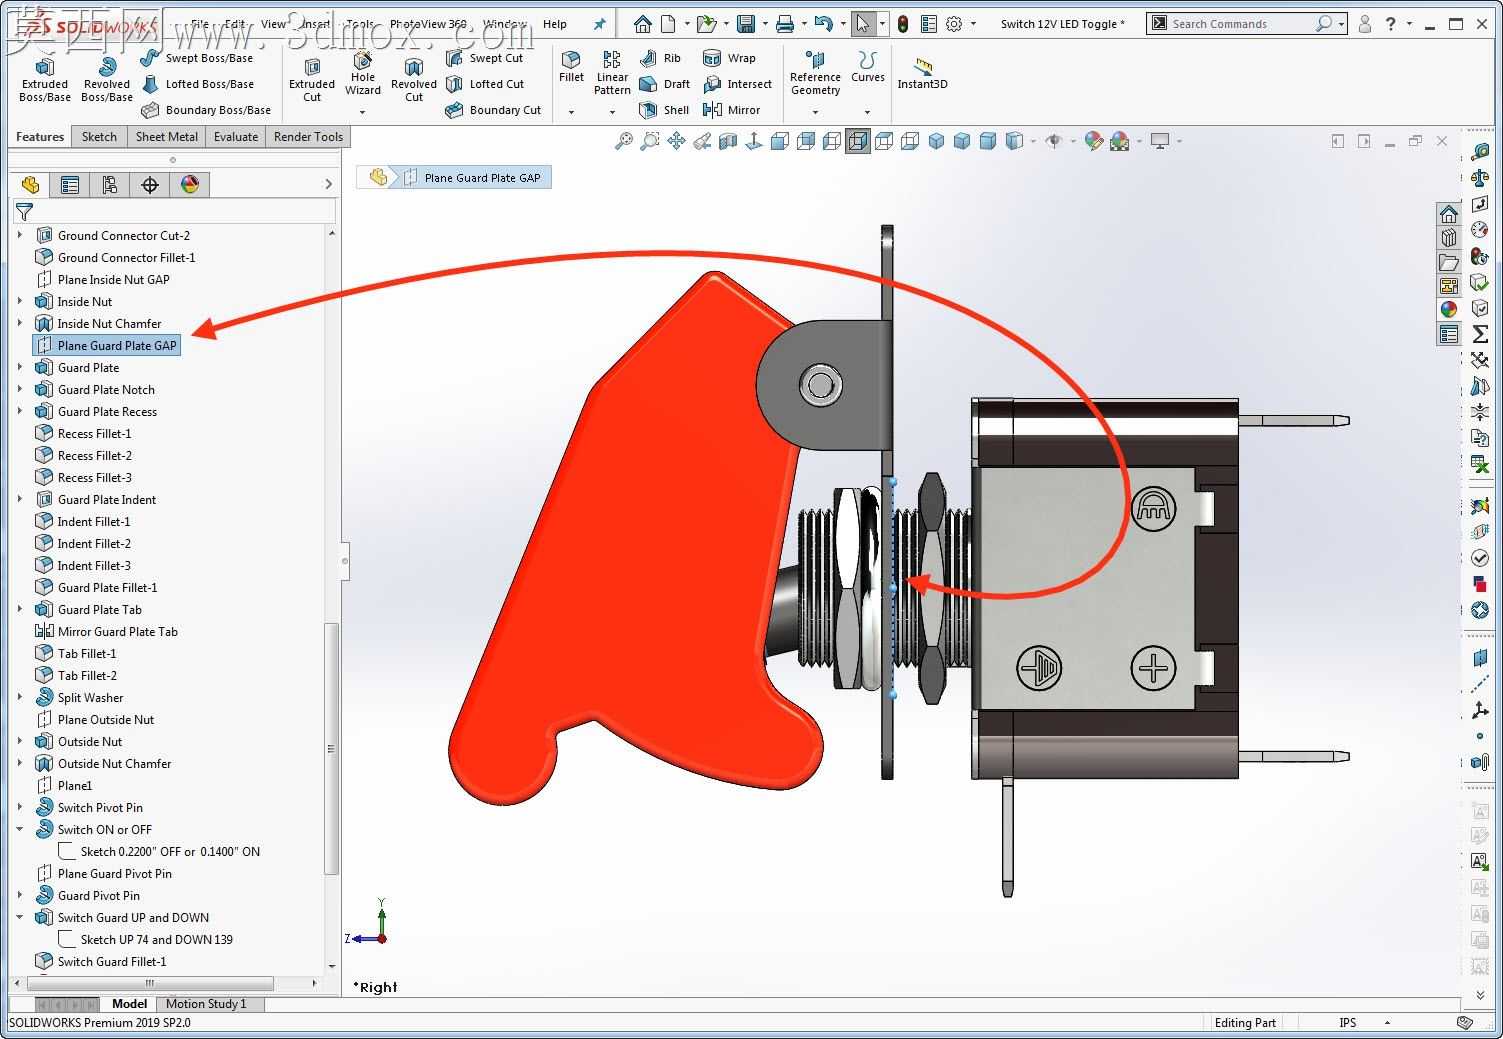Collapse Switch Guard UP and DOWN feature
This screenshot has height=1039, width=1503.
(20, 918)
